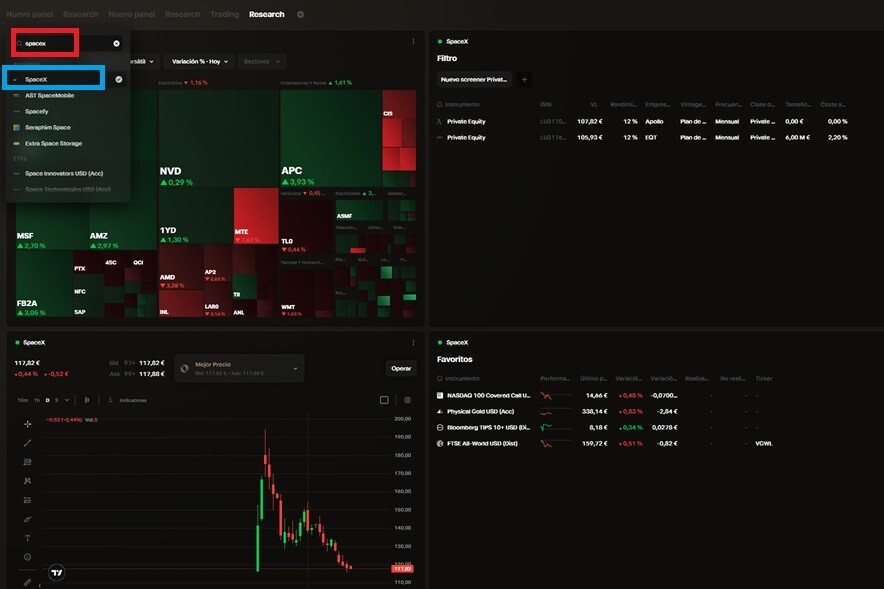The width and height of the screenshot is (884, 589).
Task: Select the trend line drawing tool
Action: click(28, 443)
